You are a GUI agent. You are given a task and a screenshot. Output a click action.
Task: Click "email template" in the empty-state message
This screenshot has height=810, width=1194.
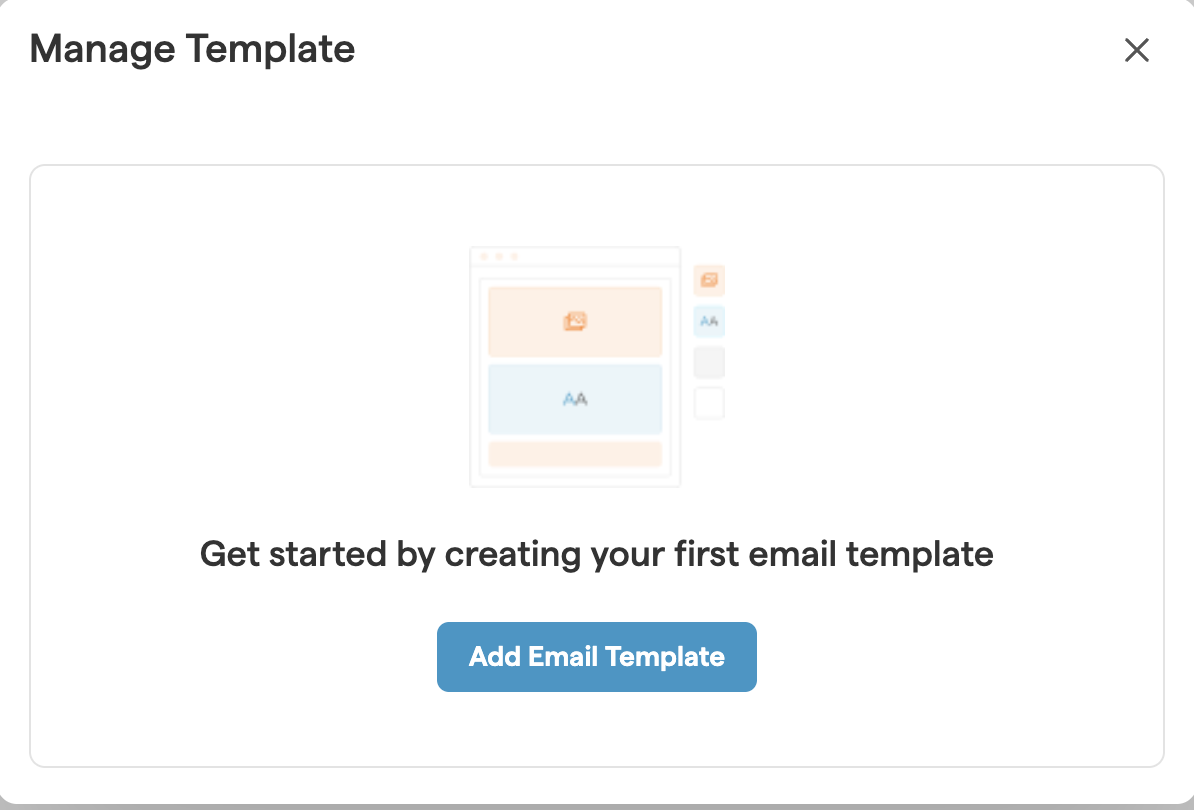(889, 554)
